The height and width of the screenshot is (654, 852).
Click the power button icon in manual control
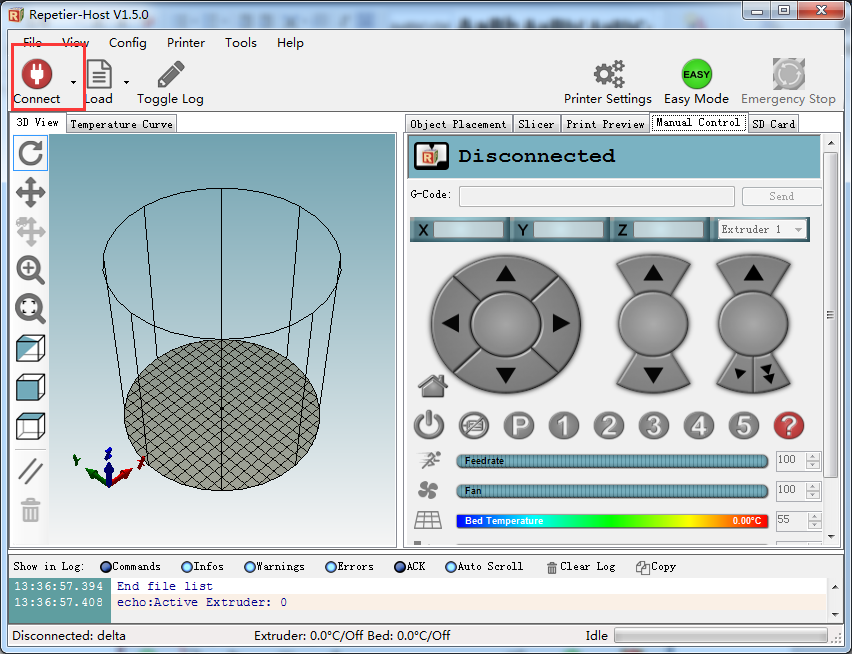click(429, 425)
